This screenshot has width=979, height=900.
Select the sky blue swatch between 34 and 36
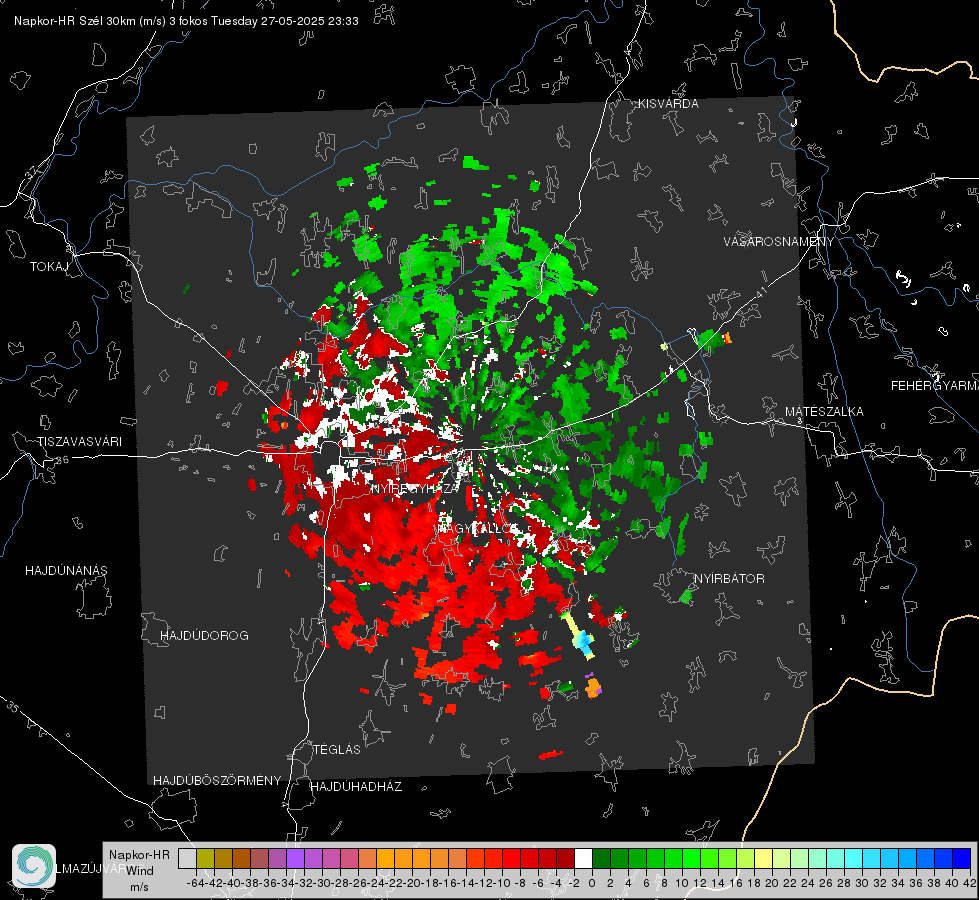907,858
